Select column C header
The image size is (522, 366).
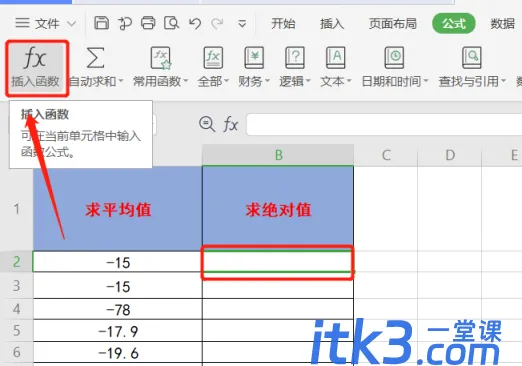click(x=386, y=155)
